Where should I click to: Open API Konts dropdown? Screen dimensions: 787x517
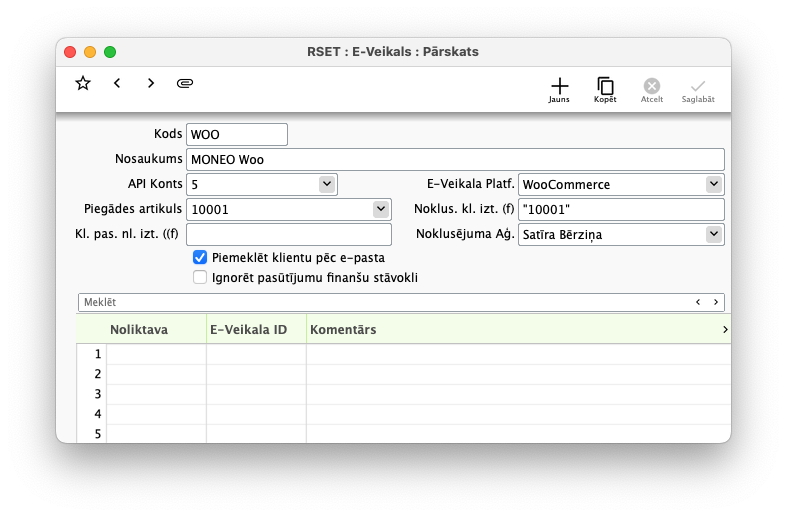pyautogui.click(x=327, y=184)
